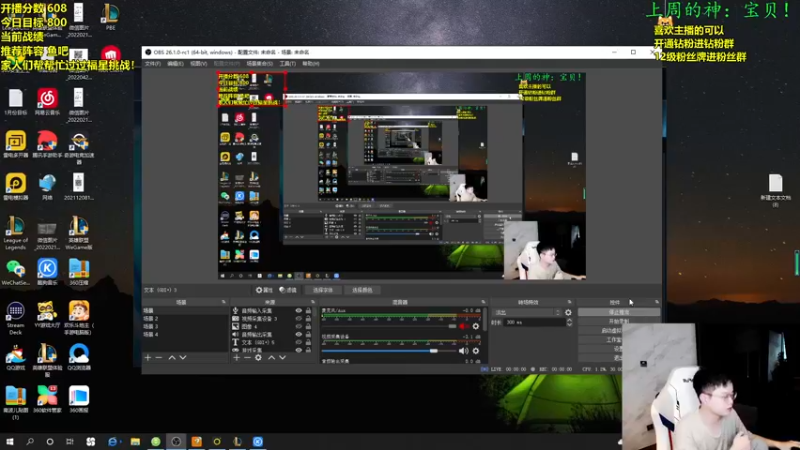This screenshot has height=450, width=800.
Task: Open Windows Start menu
Action: coord(10,441)
